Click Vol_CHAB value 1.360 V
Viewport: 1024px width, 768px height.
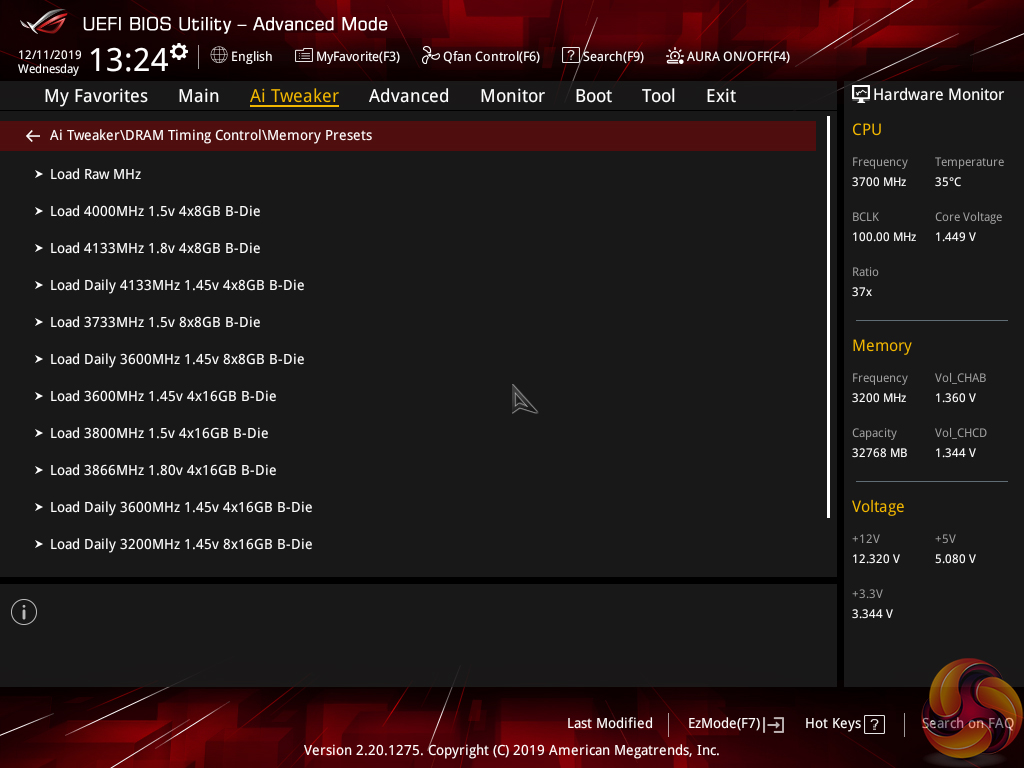955,398
